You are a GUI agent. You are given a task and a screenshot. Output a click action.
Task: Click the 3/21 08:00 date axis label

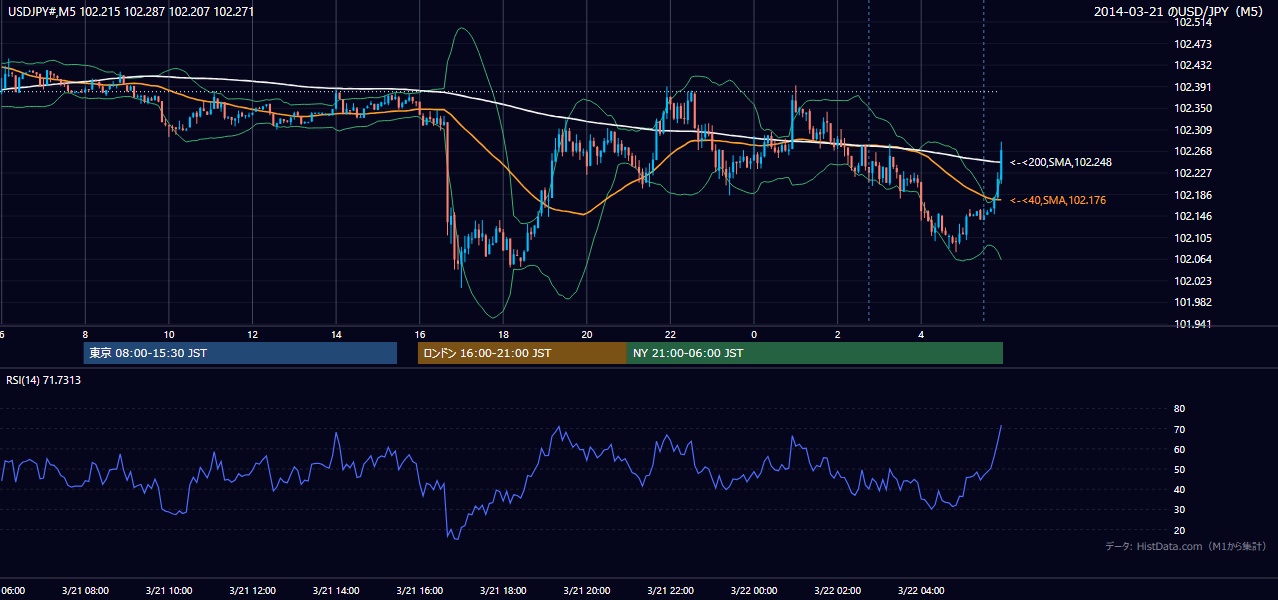point(85,591)
